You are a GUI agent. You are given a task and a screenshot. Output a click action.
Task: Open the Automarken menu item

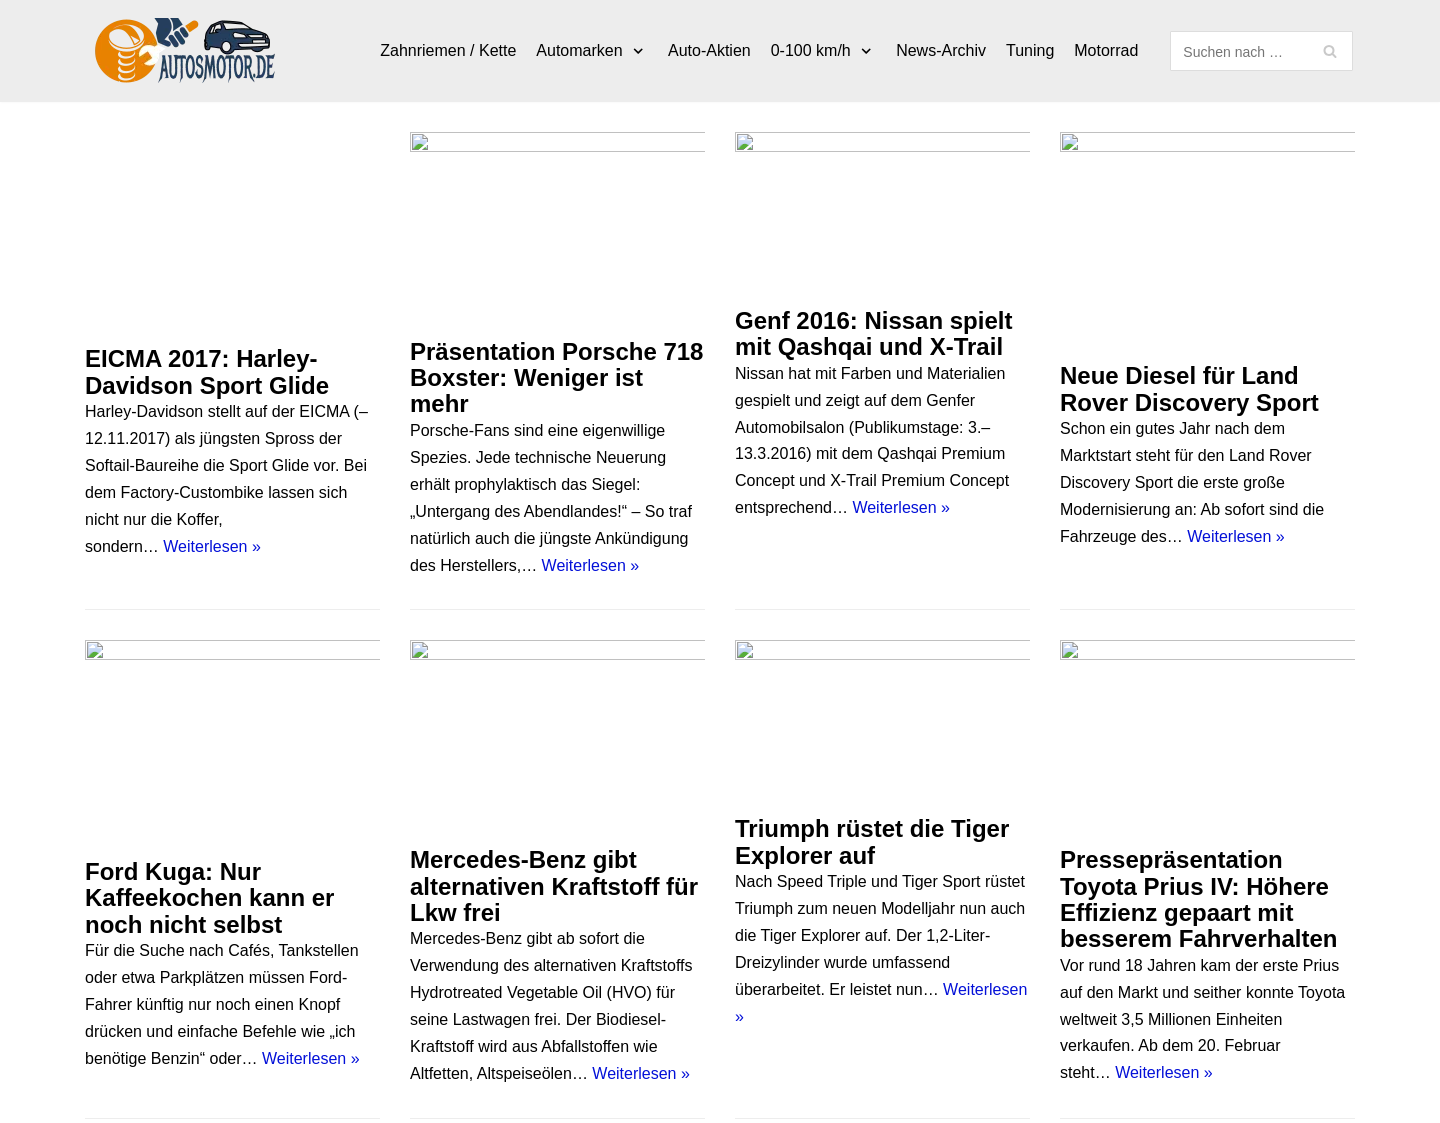(579, 51)
